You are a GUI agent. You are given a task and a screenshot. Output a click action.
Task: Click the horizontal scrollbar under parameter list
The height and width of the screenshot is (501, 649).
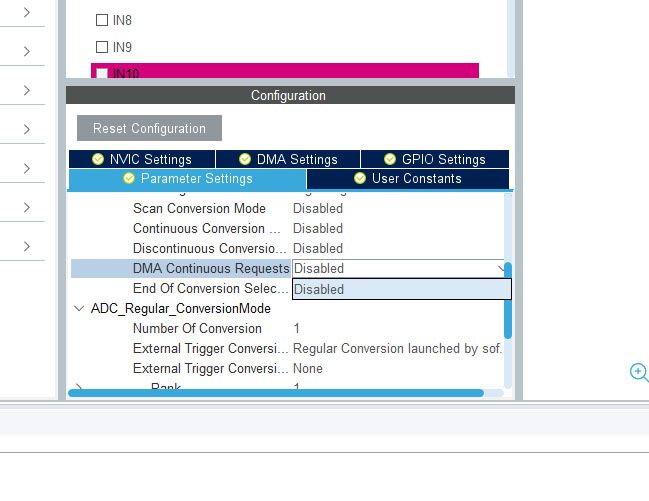276,393
